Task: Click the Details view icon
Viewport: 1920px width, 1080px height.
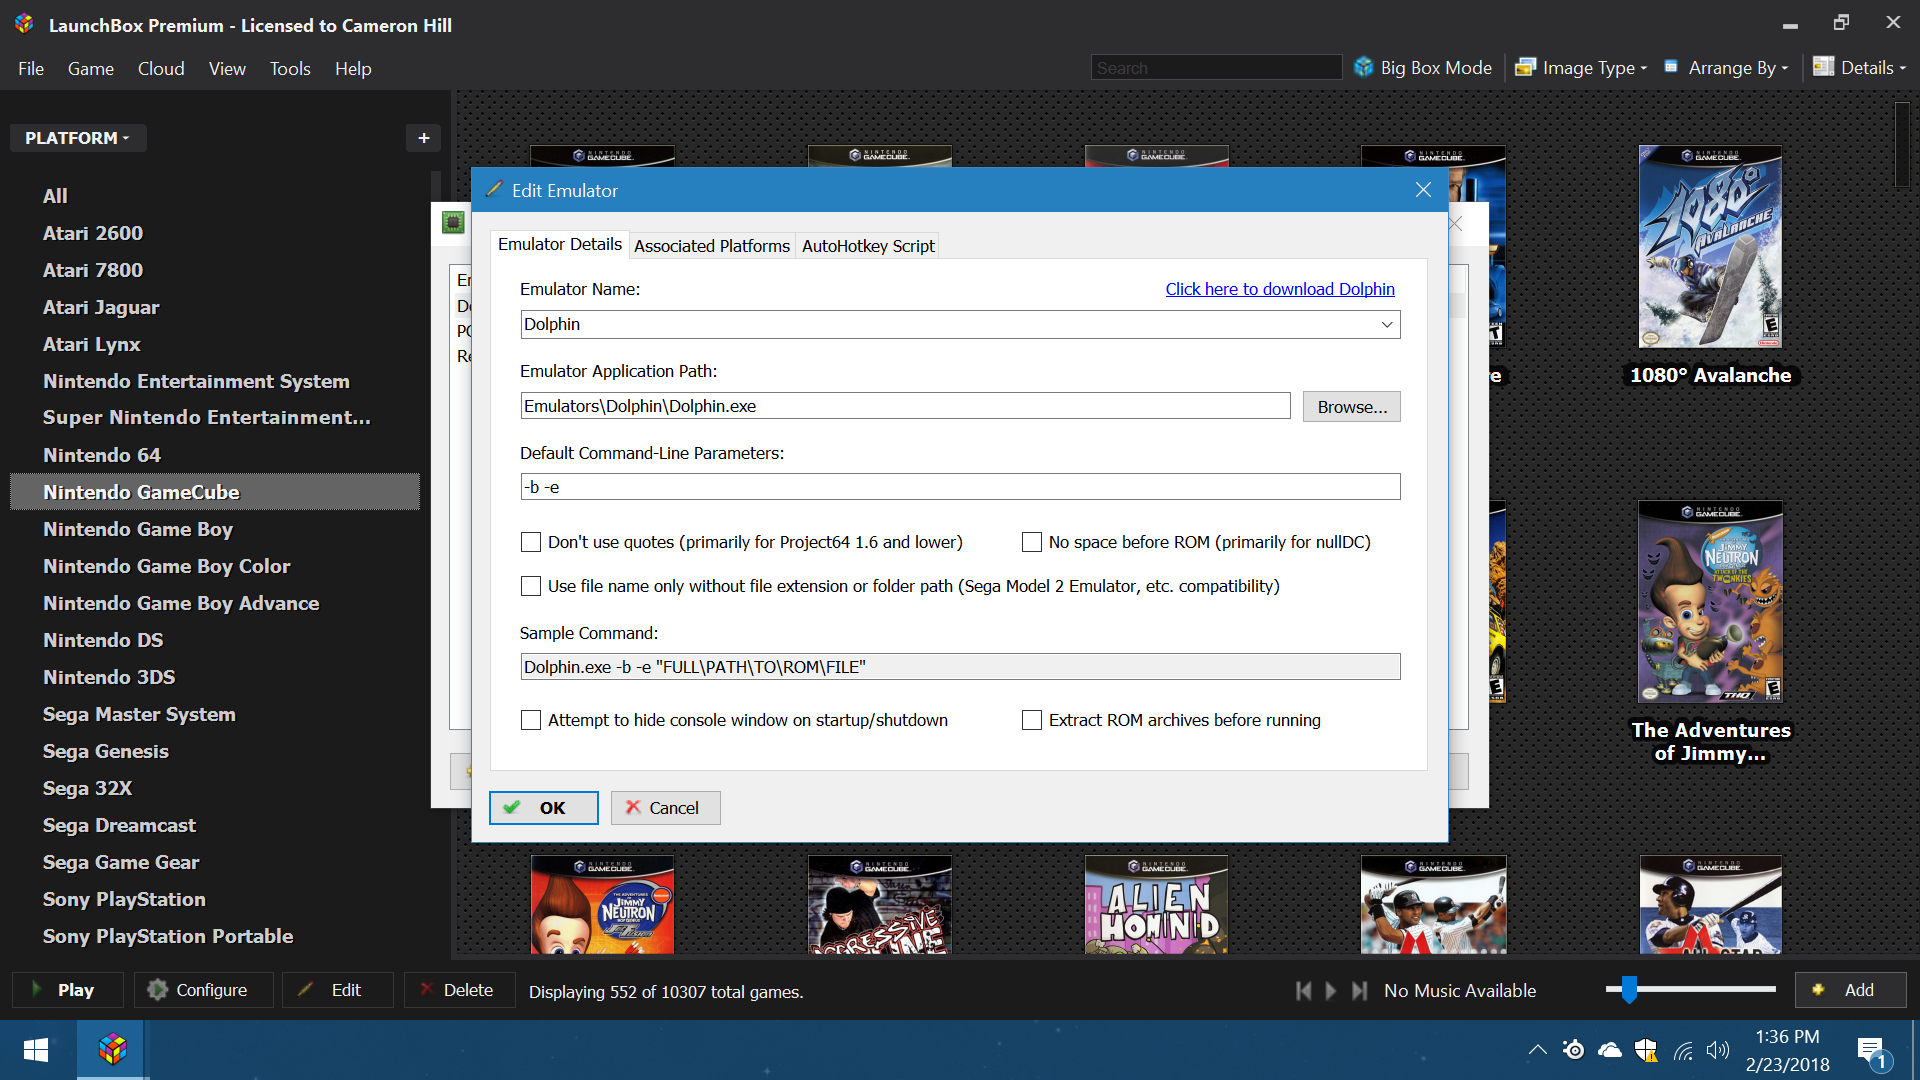Action: [1823, 67]
